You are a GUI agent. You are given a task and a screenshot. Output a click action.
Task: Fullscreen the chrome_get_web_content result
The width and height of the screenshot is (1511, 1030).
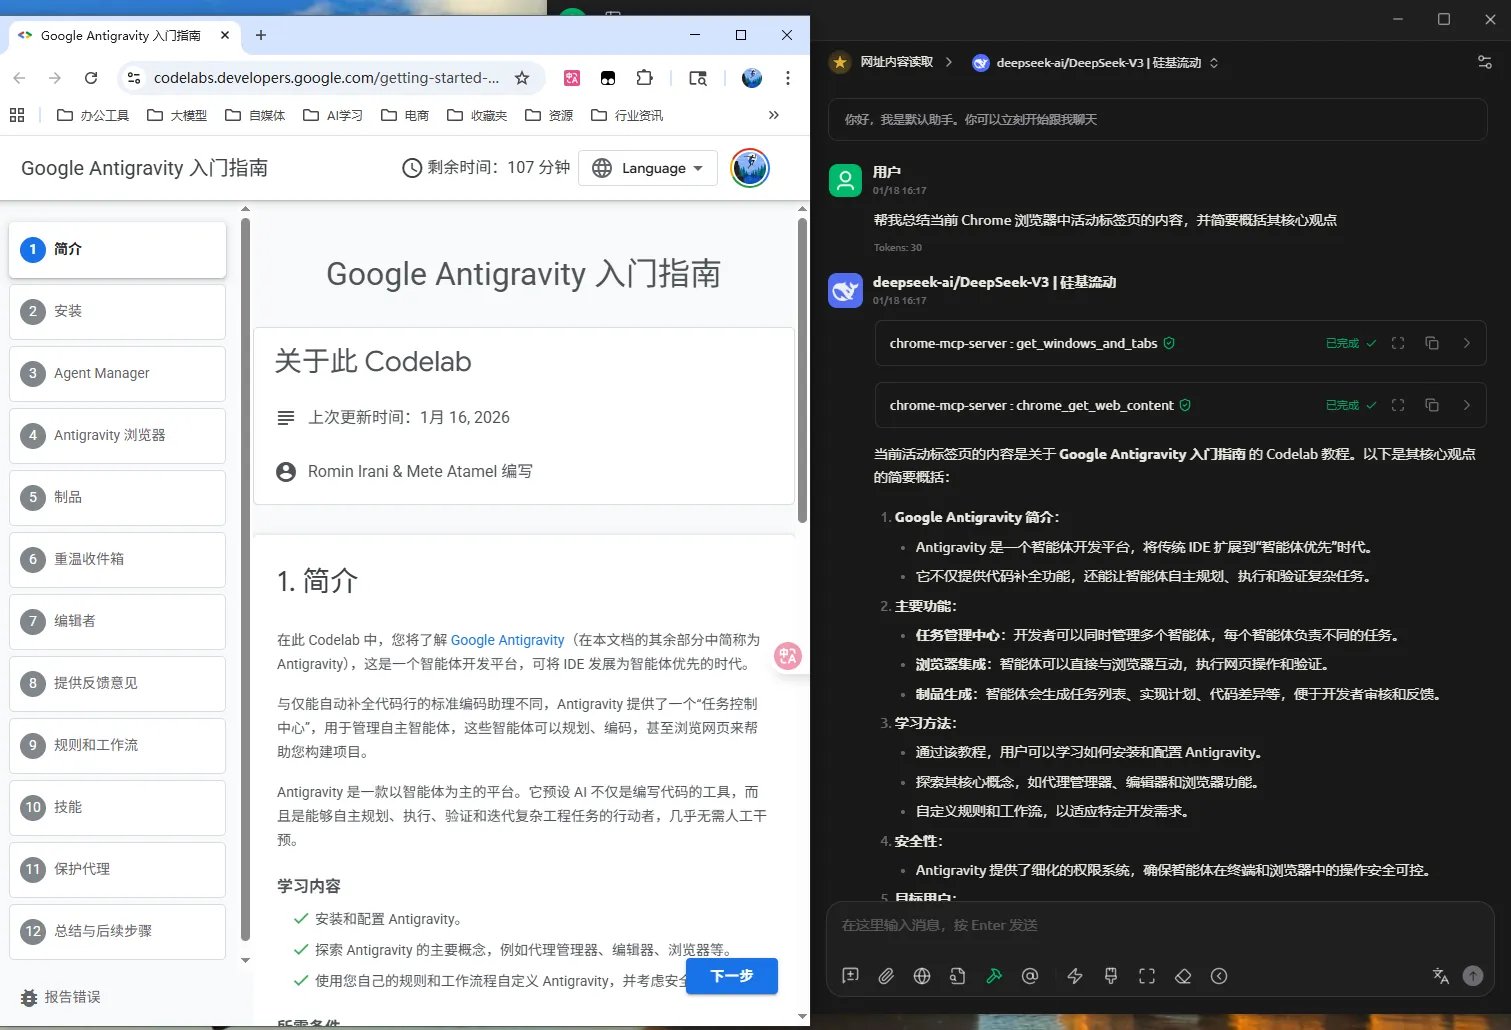tap(1398, 405)
